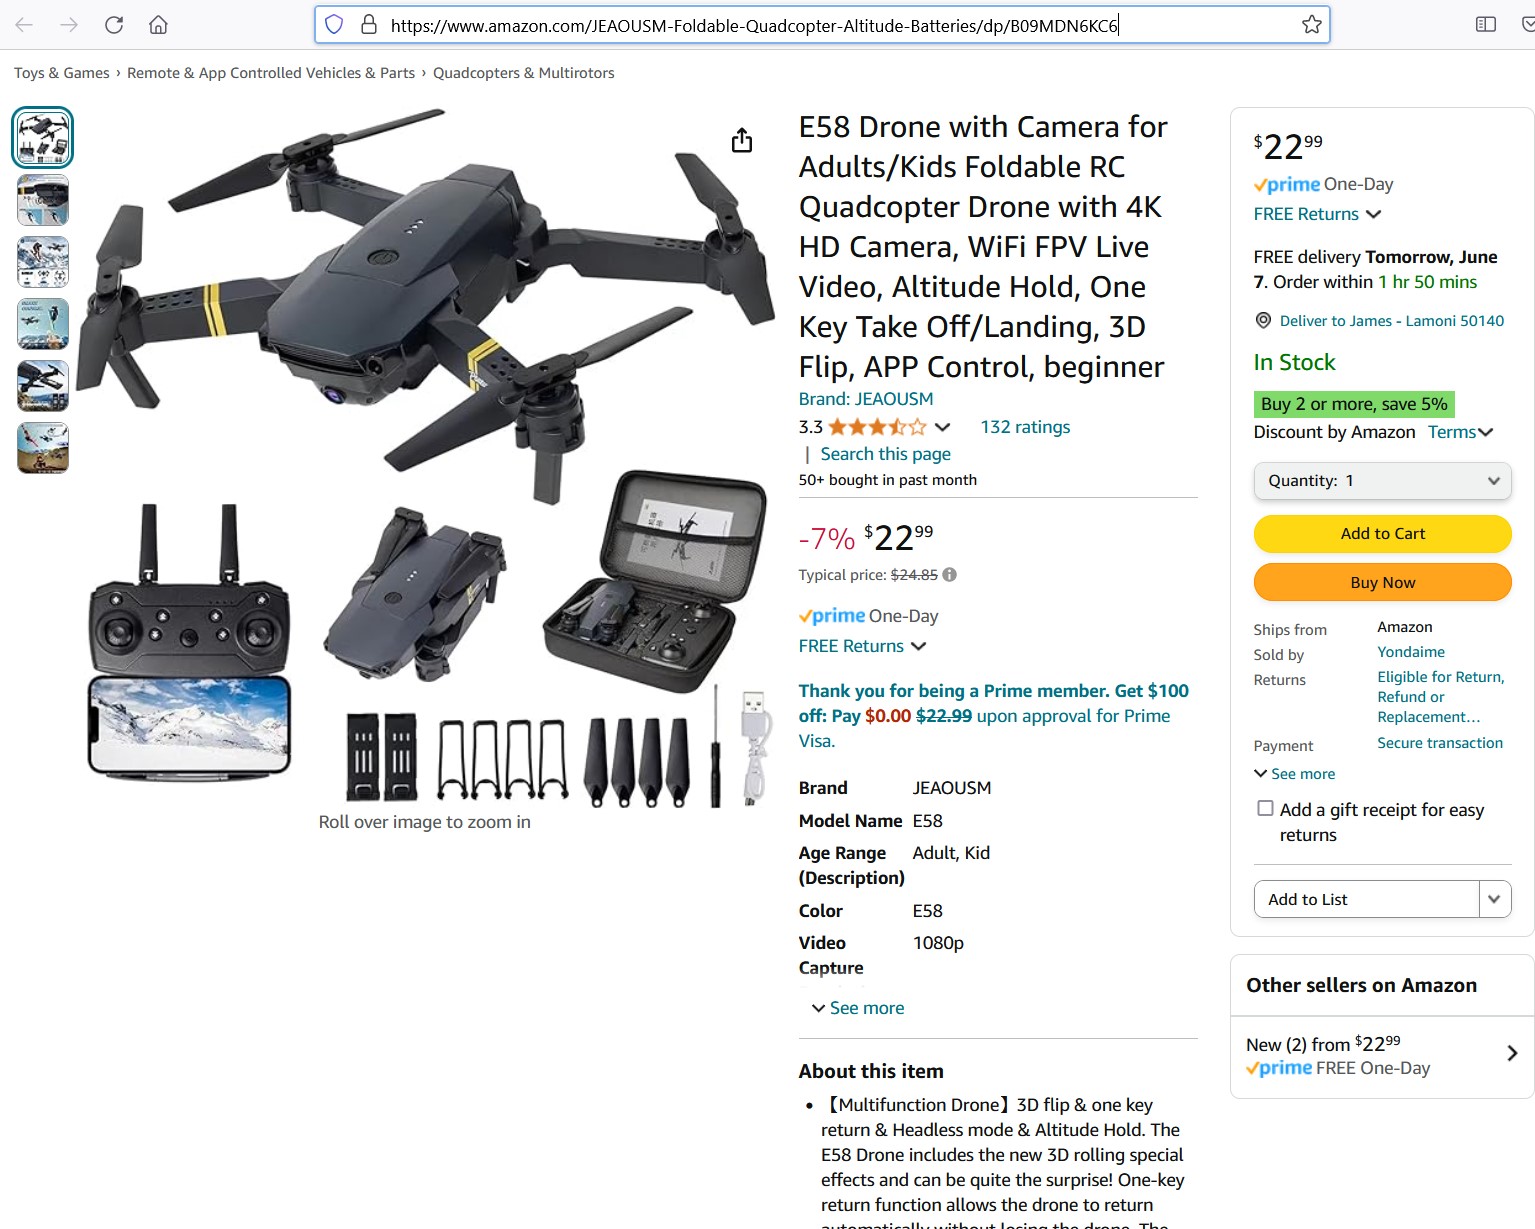Click the info icon next to typical price
Image resolution: width=1535 pixels, height=1229 pixels.
(950, 575)
